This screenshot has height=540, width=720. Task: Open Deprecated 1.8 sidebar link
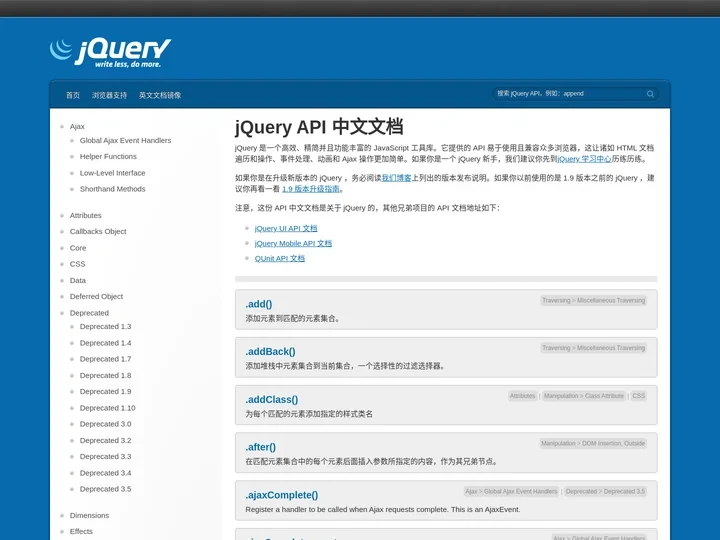click(x=105, y=376)
